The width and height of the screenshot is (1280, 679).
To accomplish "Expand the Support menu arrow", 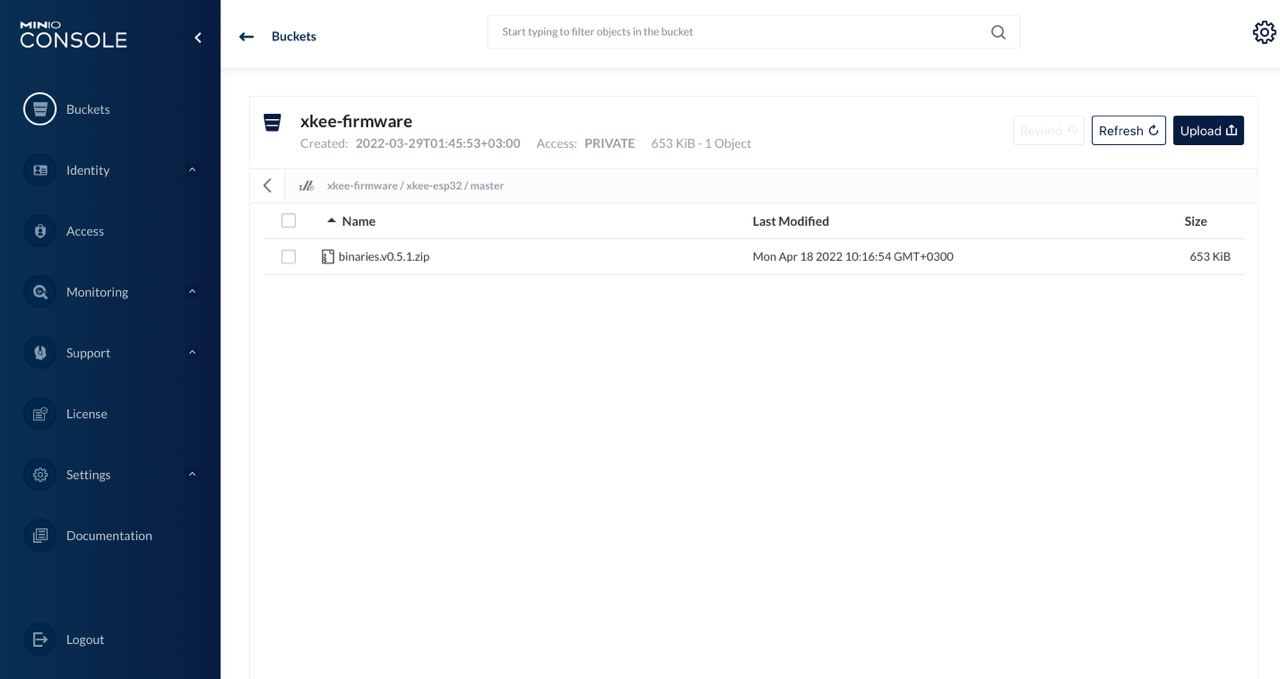I will pos(192,353).
